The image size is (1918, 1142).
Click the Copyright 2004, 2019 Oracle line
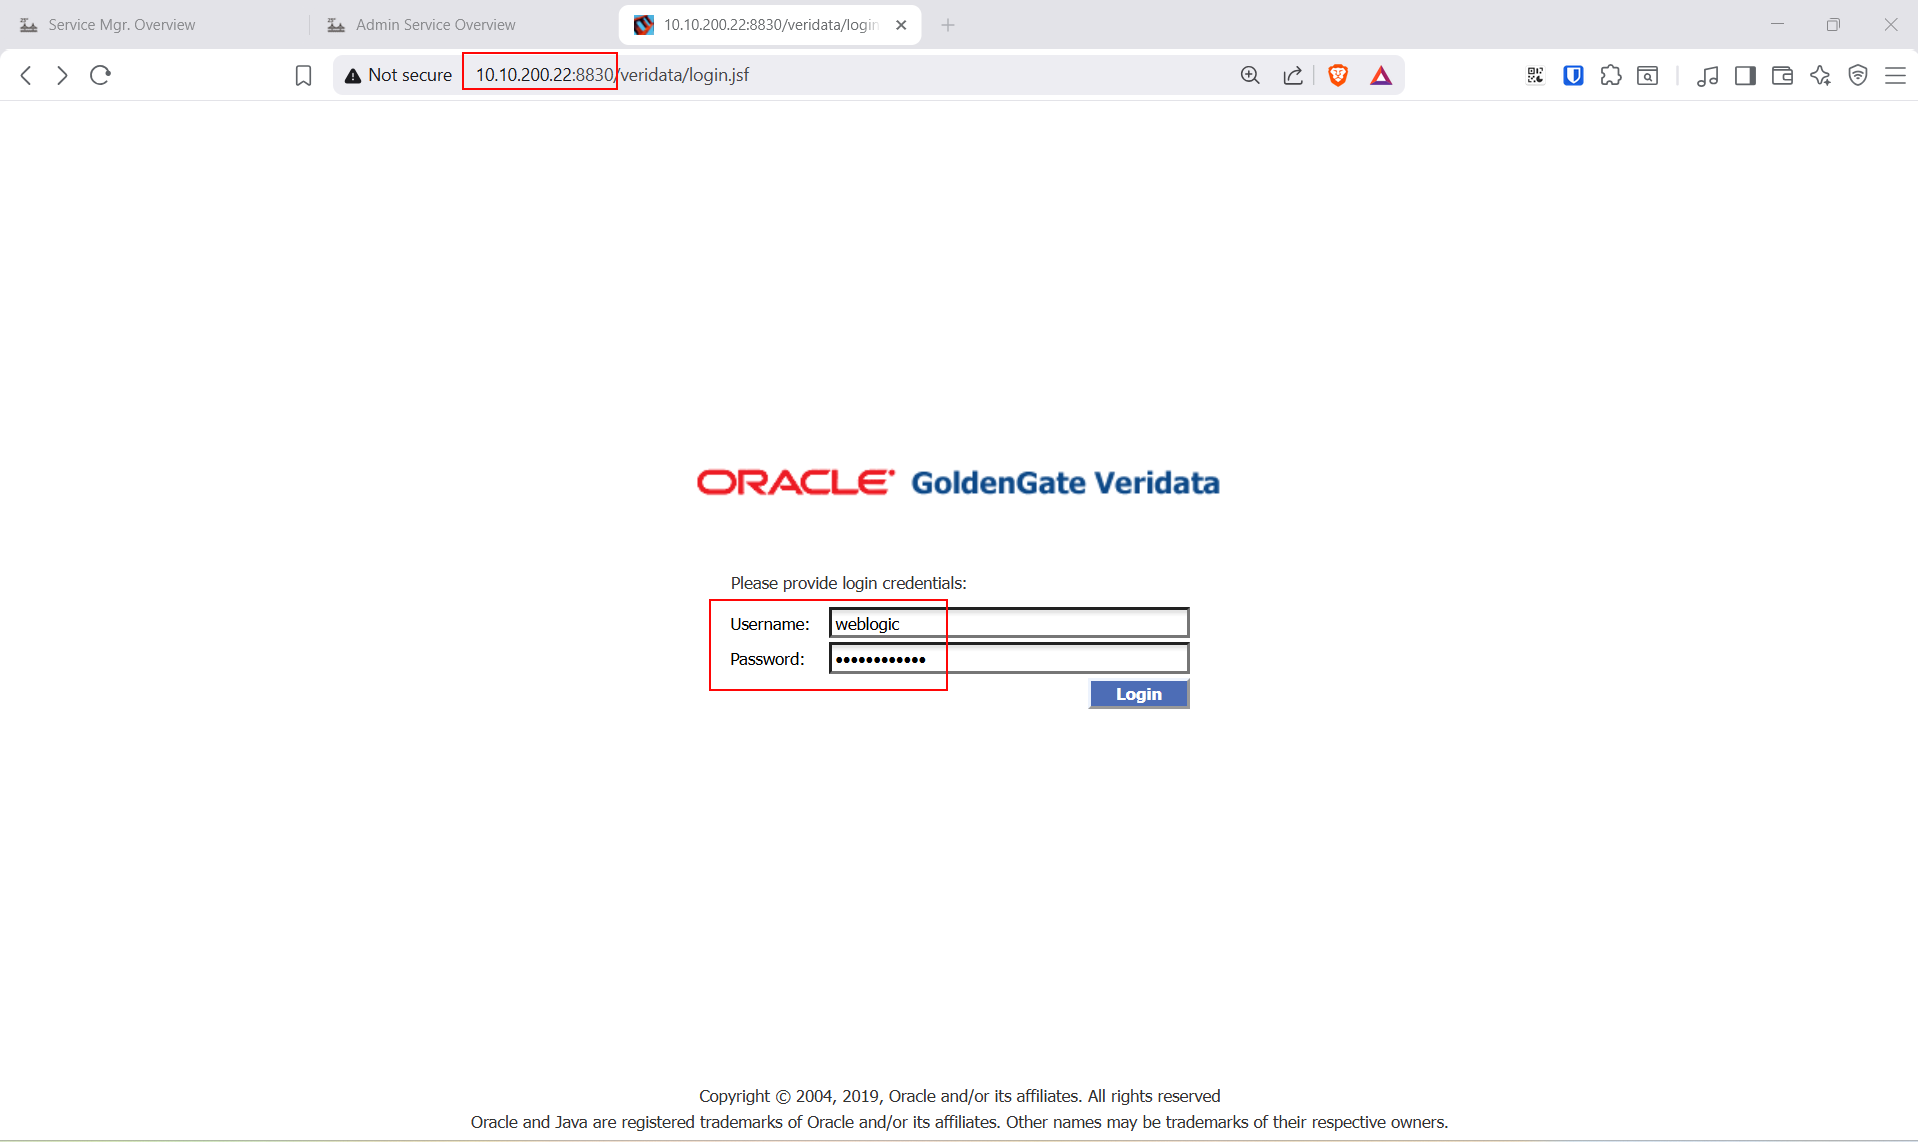click(x=960, y=1096)
